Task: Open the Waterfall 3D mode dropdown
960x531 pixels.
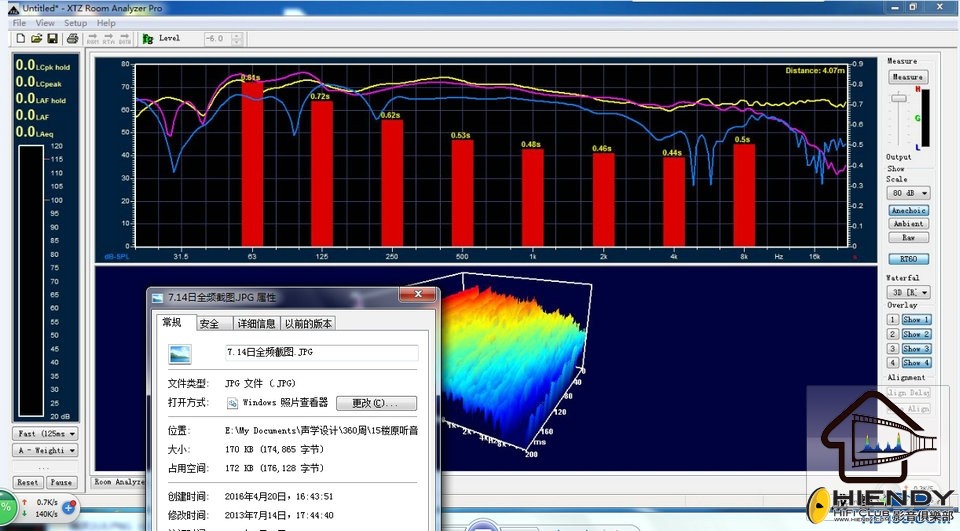Action: [x=909, y=292]
